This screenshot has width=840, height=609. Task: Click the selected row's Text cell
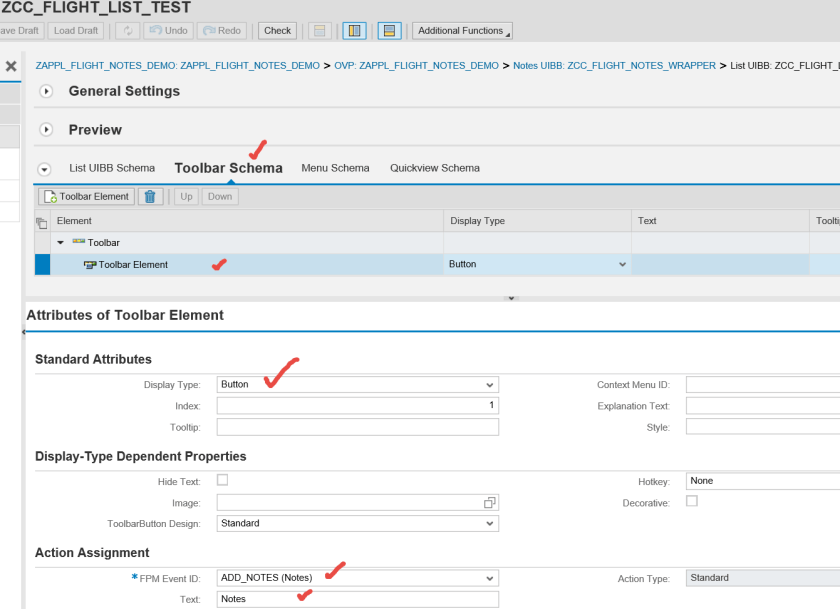pos(720,265)
